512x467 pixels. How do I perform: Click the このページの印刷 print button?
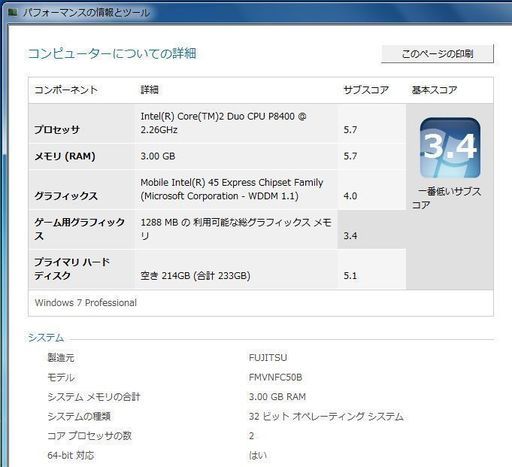(x=437, y=53)
